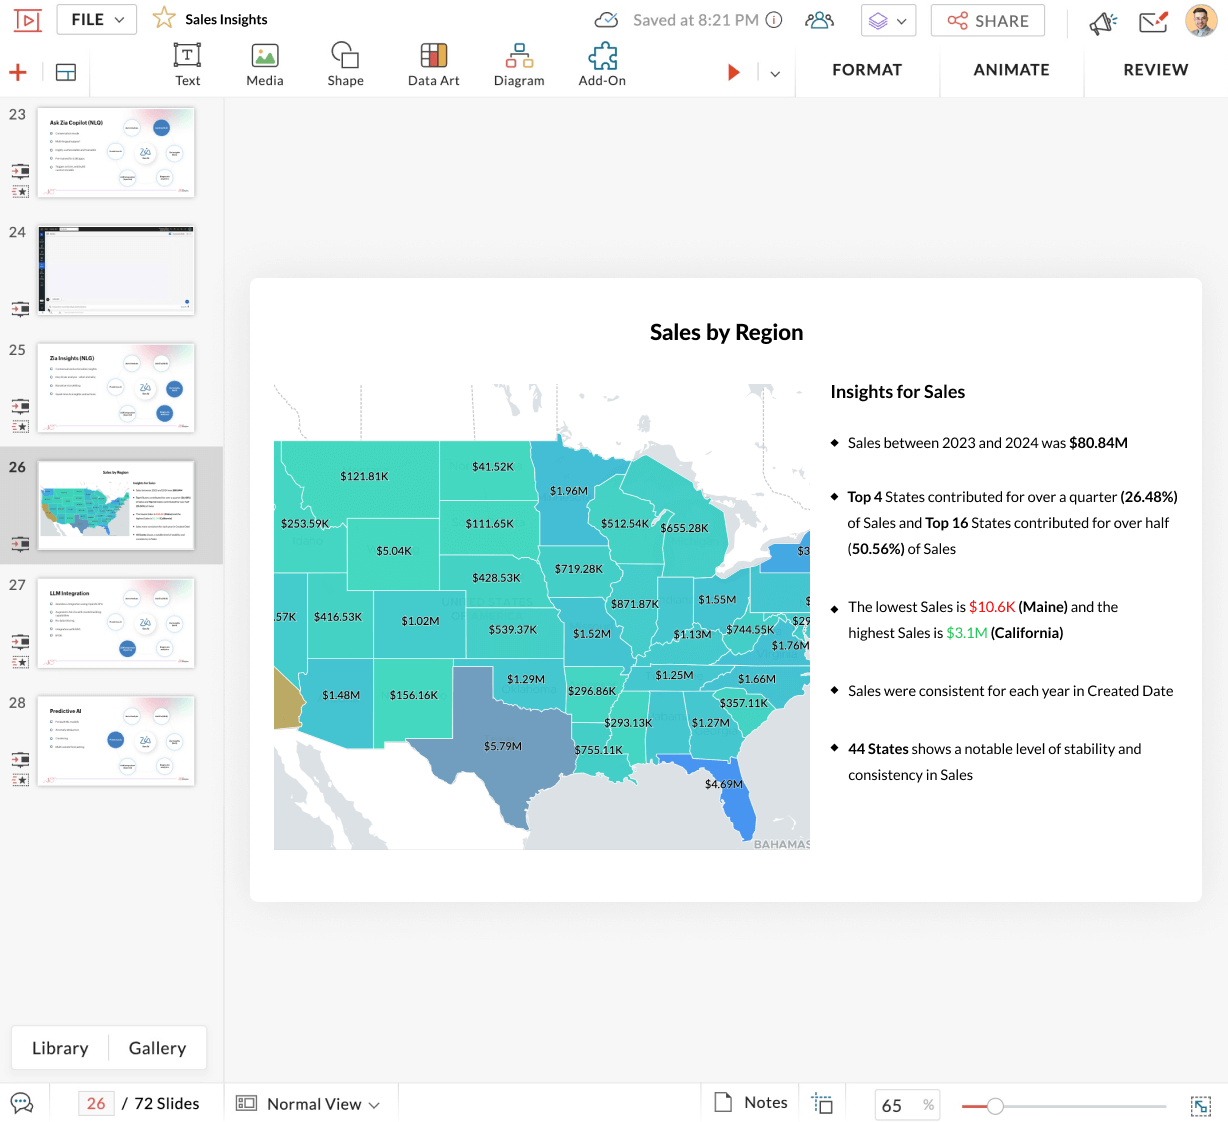Open the comments chat icon
The image size is (1228, 1122).
point(22,1103)
